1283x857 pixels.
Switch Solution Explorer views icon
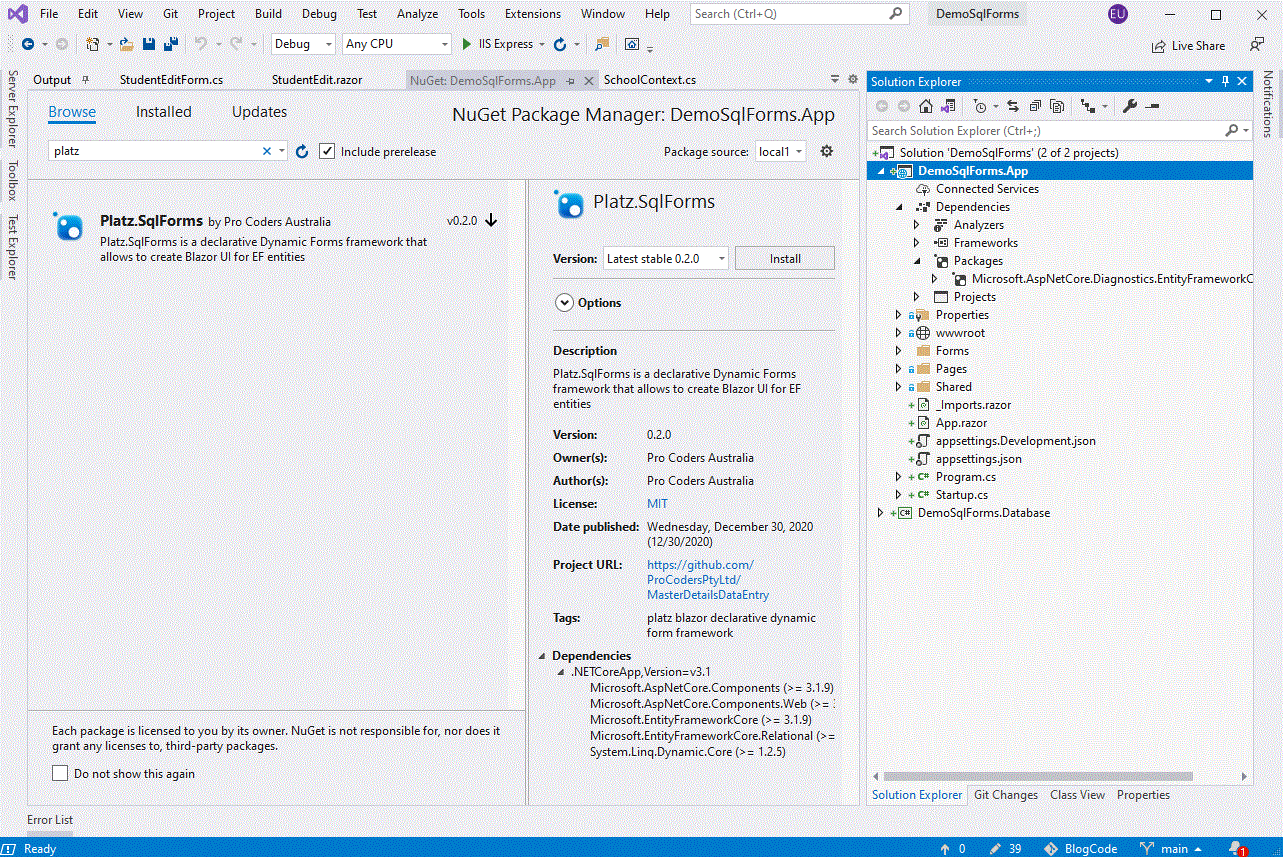[x=948, y=106]
